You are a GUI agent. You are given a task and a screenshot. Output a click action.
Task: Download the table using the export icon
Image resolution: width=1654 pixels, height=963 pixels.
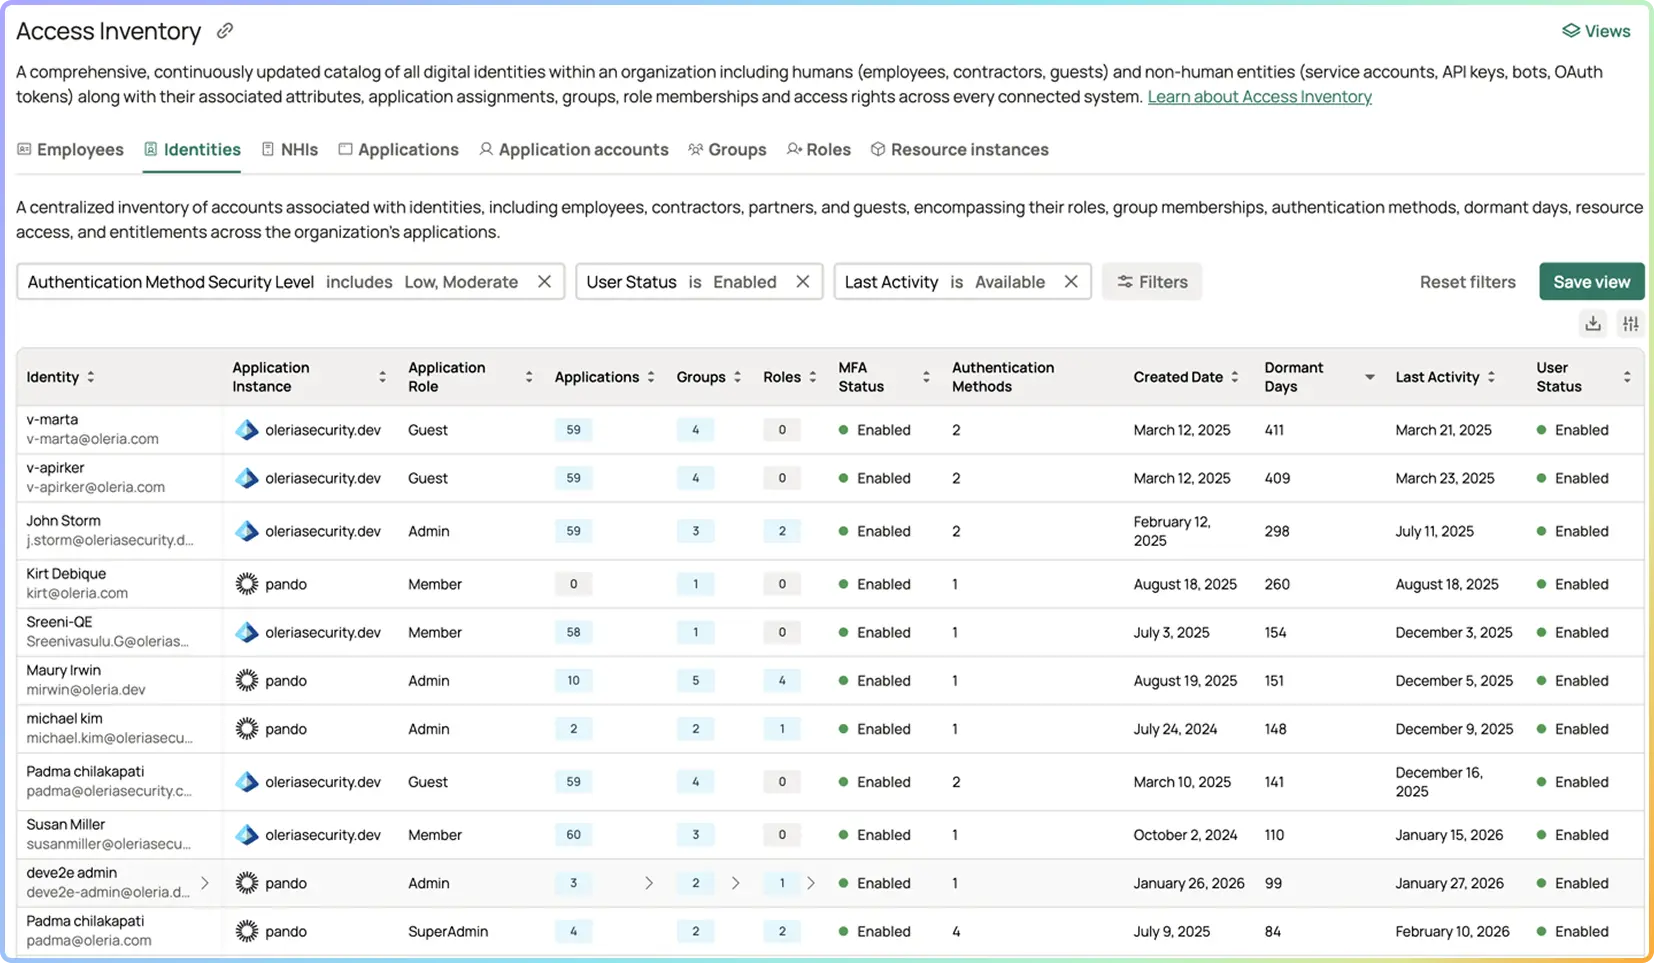pyautogui.click(x=1593, y=323)
